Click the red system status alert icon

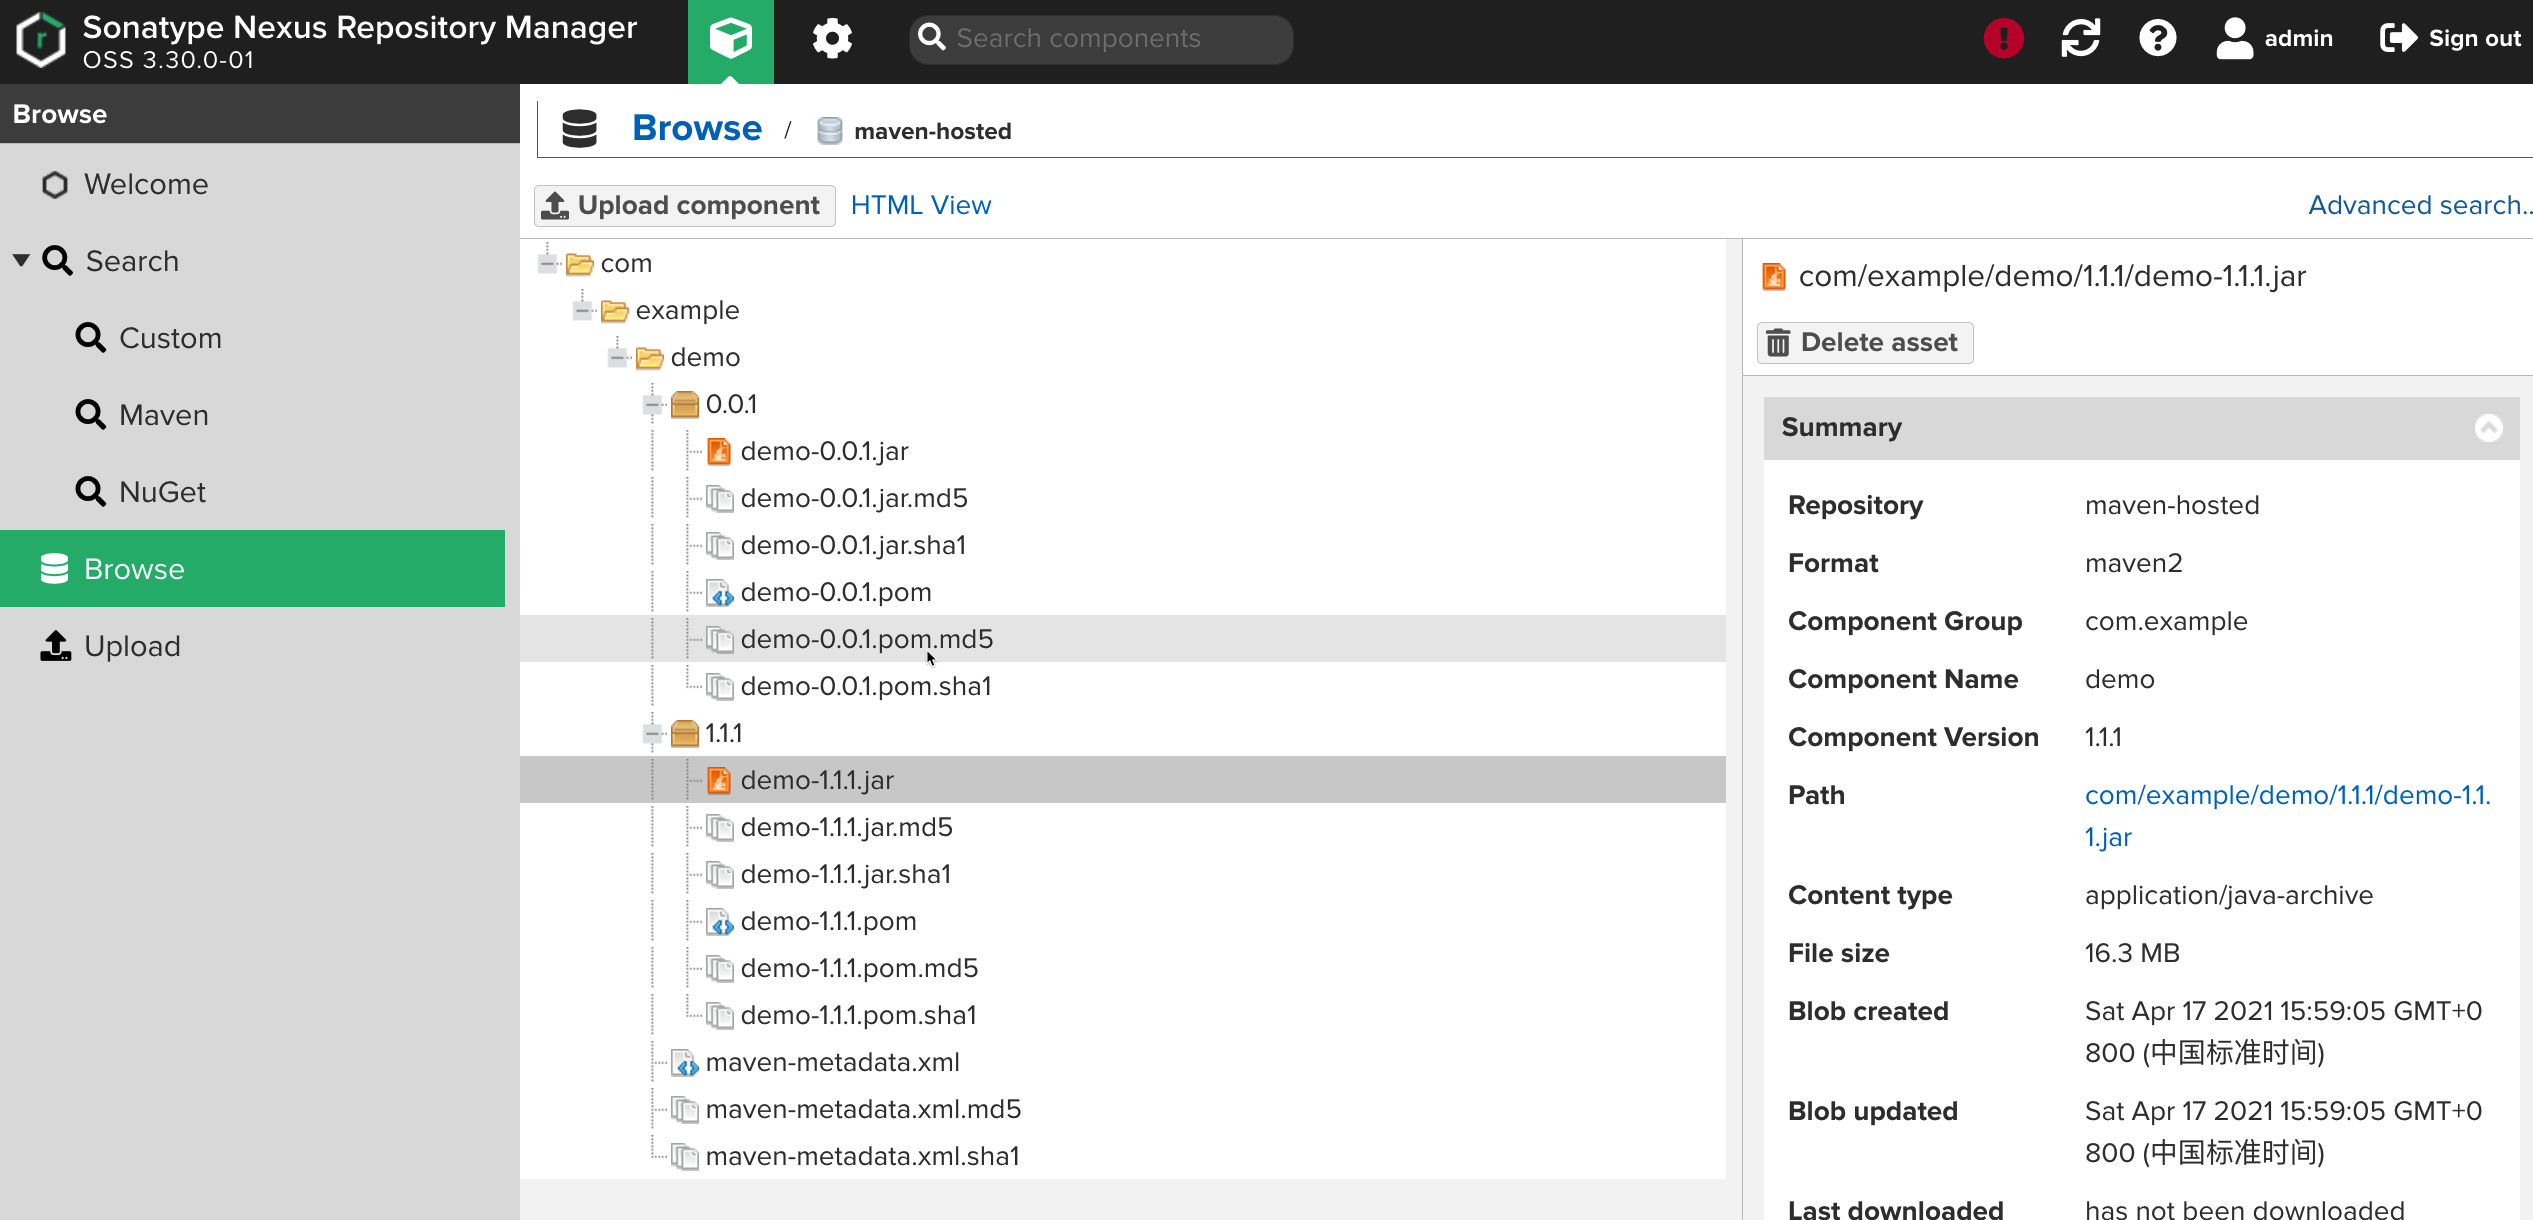2003,39
